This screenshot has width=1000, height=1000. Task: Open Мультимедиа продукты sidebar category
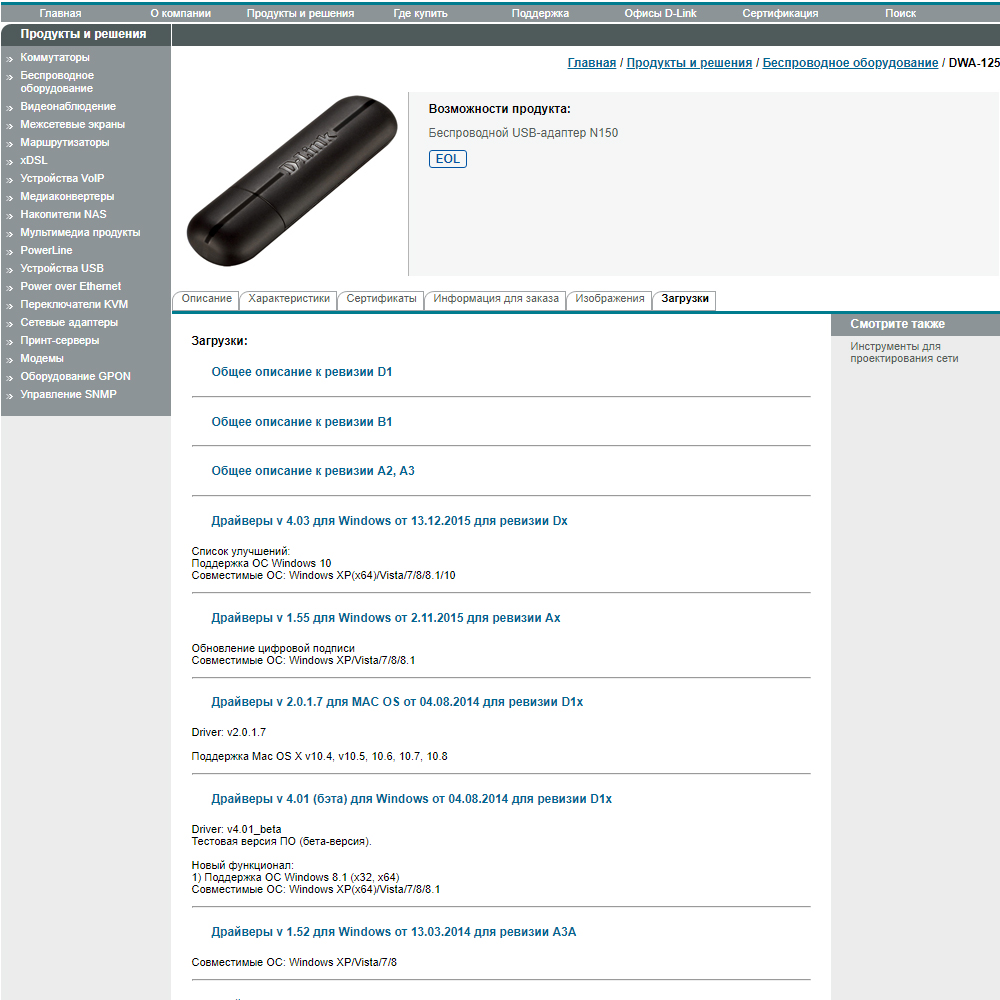80,232
